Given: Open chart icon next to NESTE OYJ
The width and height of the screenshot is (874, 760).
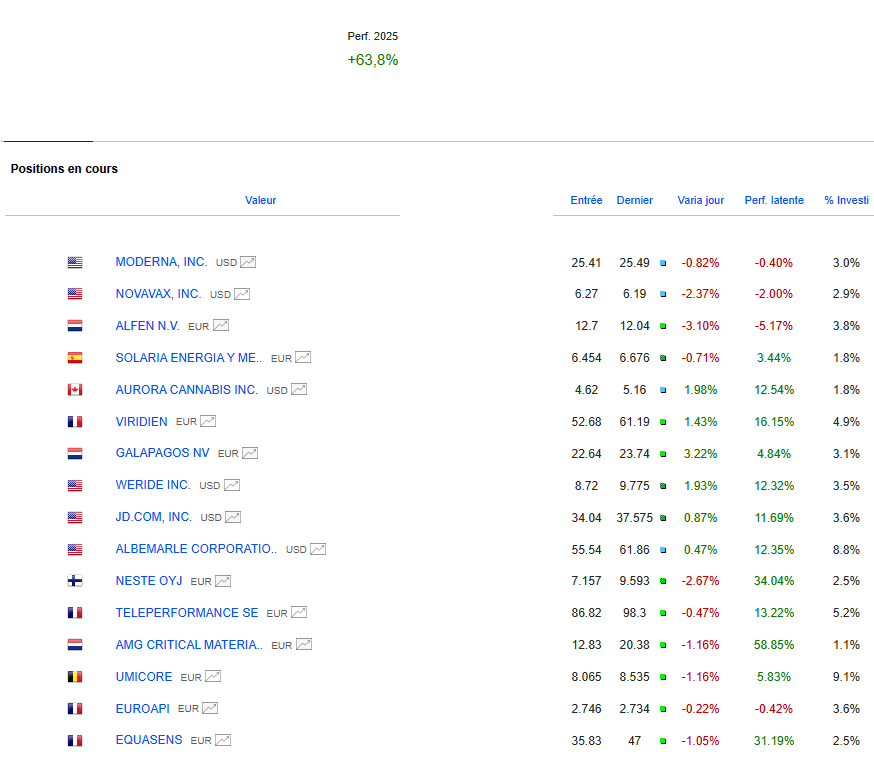Looking at the screenshot, I should (223, 581).
